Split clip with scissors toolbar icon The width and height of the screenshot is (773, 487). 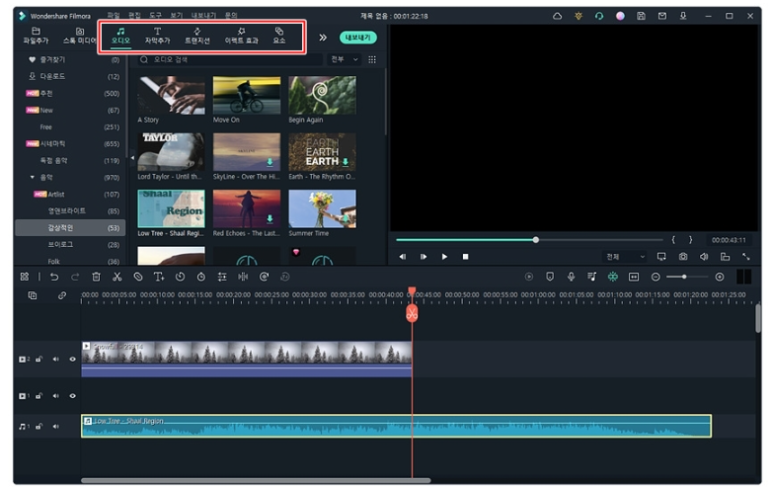117,277
